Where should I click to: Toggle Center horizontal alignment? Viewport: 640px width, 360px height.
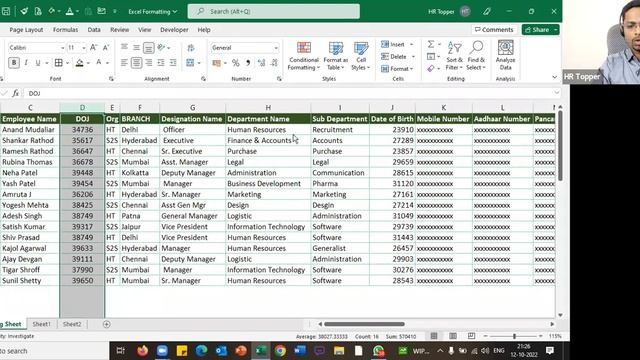(136, 63)
